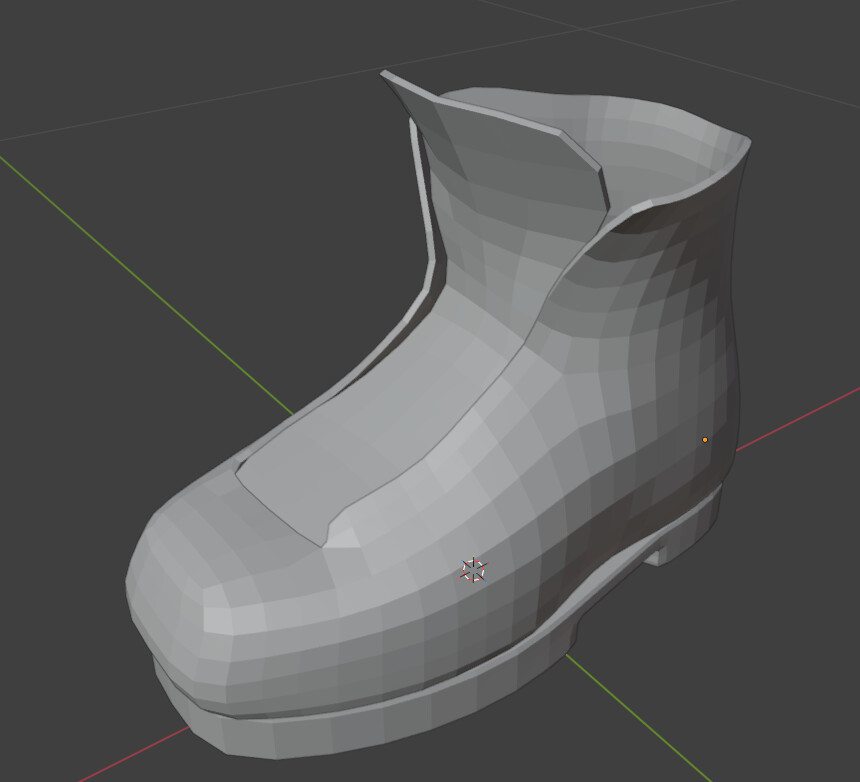Screen dimensions: 860x782
Task: Click the 3D cursor crosshair on the boot
Action: tap(473, 570)
